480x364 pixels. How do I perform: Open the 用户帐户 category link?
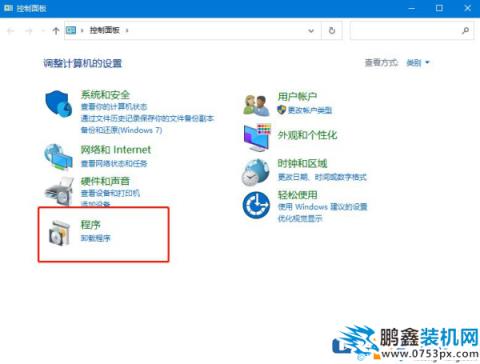coord(297,97)
